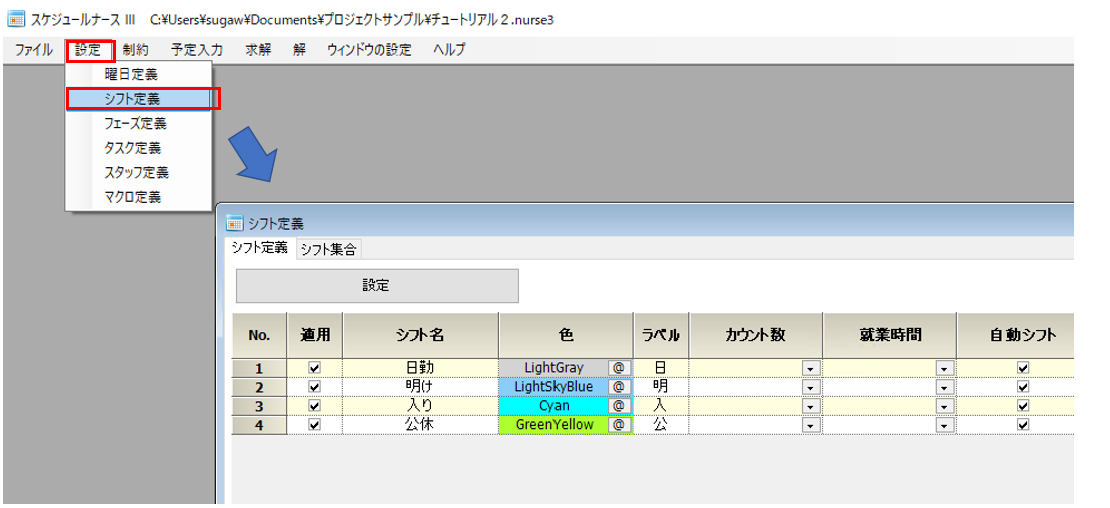The height and width of the screenshot is (508, 1110).
Task: Select the 日勤 shift name cell
Action: [x=420, y=368]
